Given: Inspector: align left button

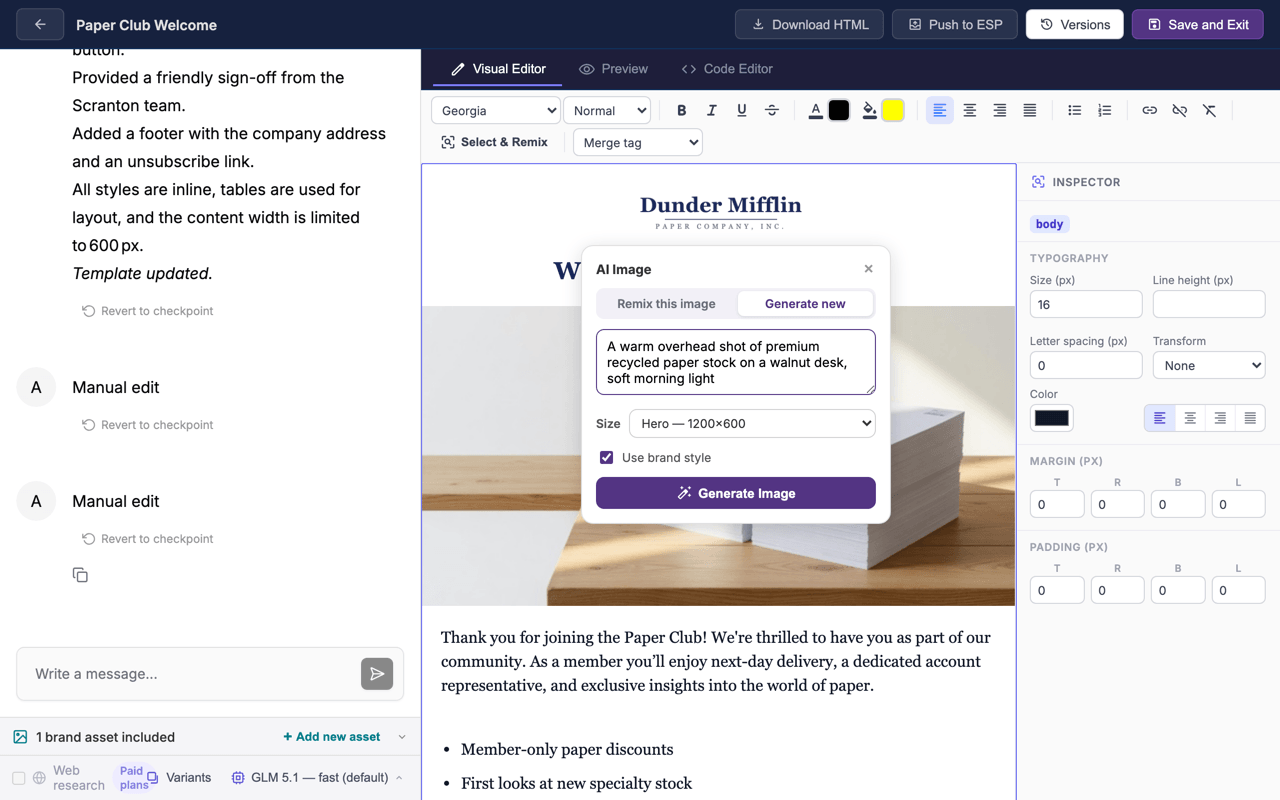Looking at the screenshot, I should tap(1160, 418).
